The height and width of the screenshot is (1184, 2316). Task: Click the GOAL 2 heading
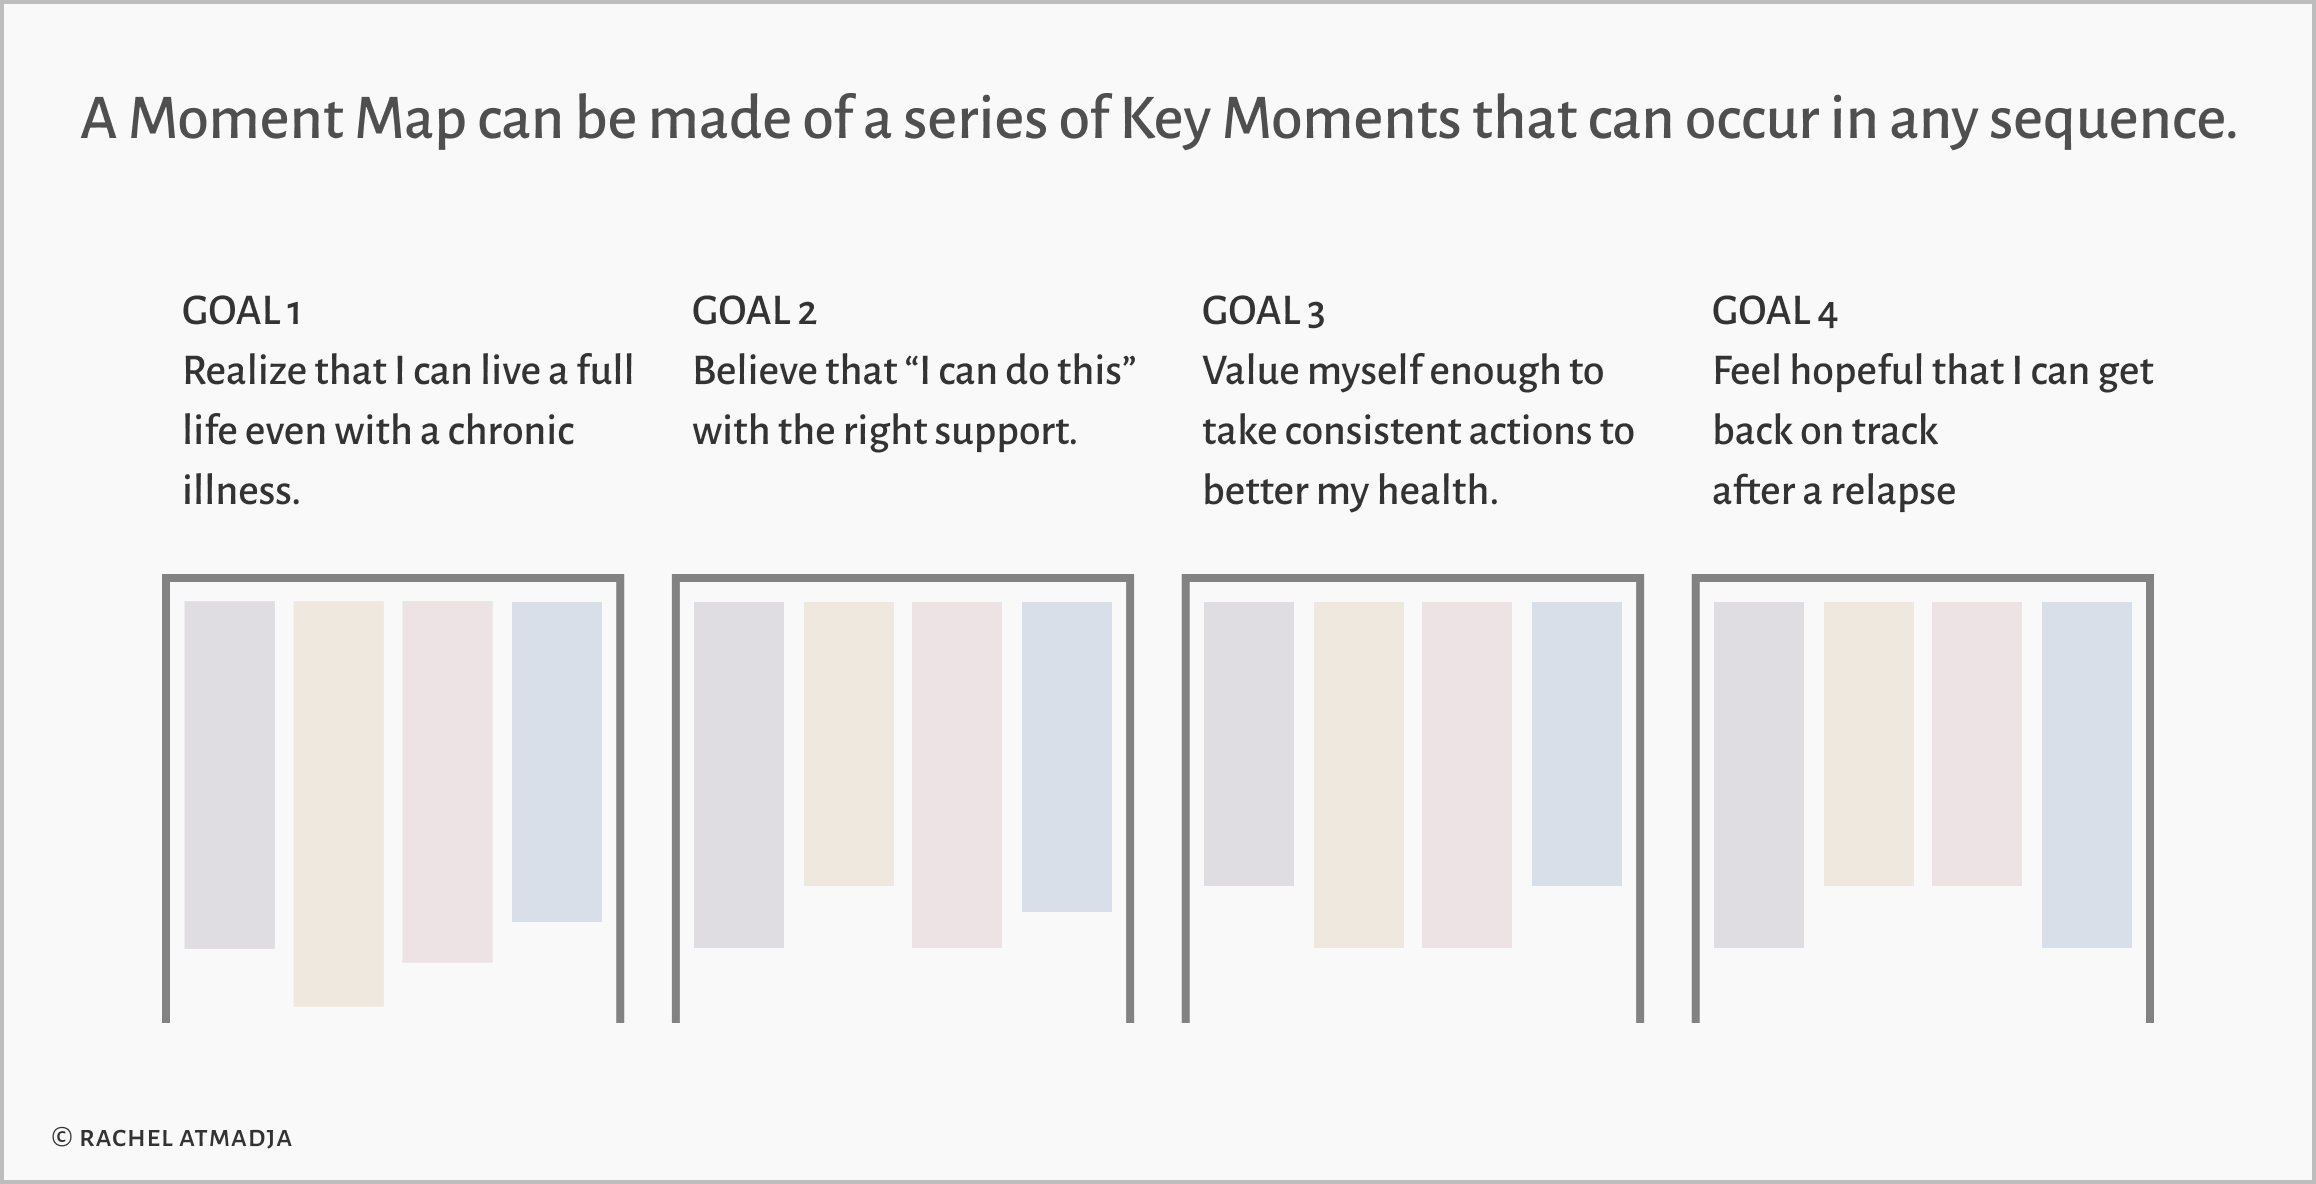tap(754, 311)
